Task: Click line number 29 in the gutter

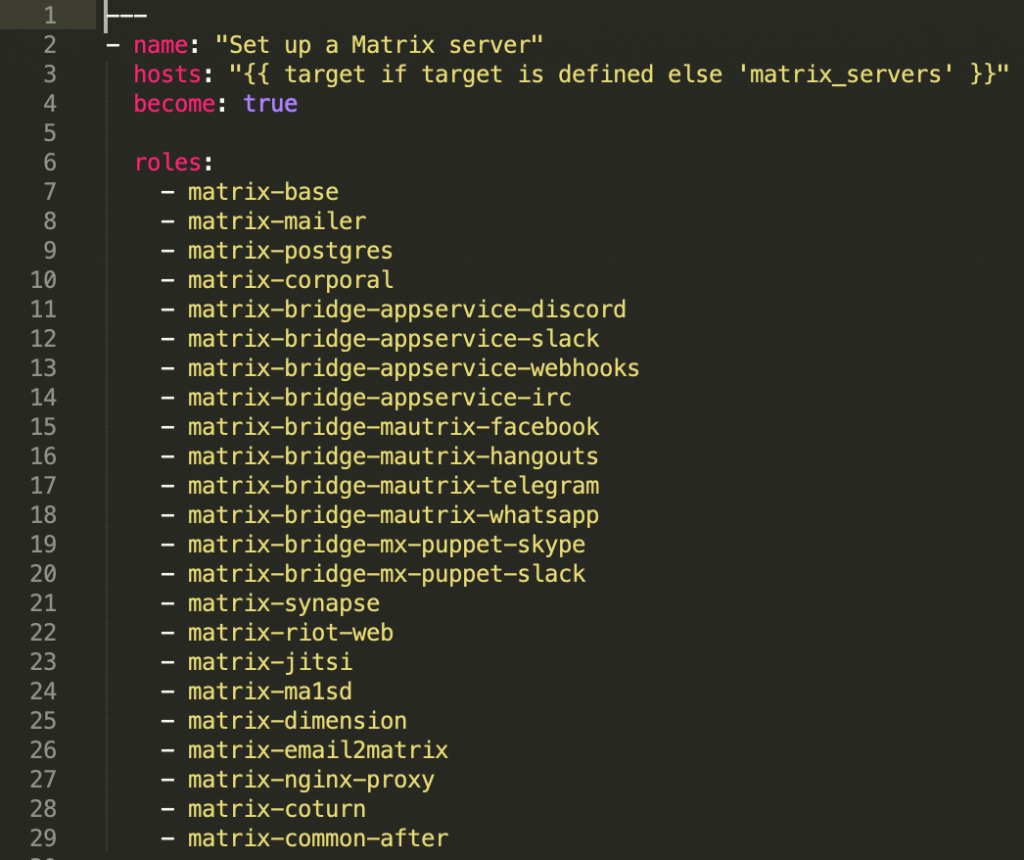Action: [43, 838]
